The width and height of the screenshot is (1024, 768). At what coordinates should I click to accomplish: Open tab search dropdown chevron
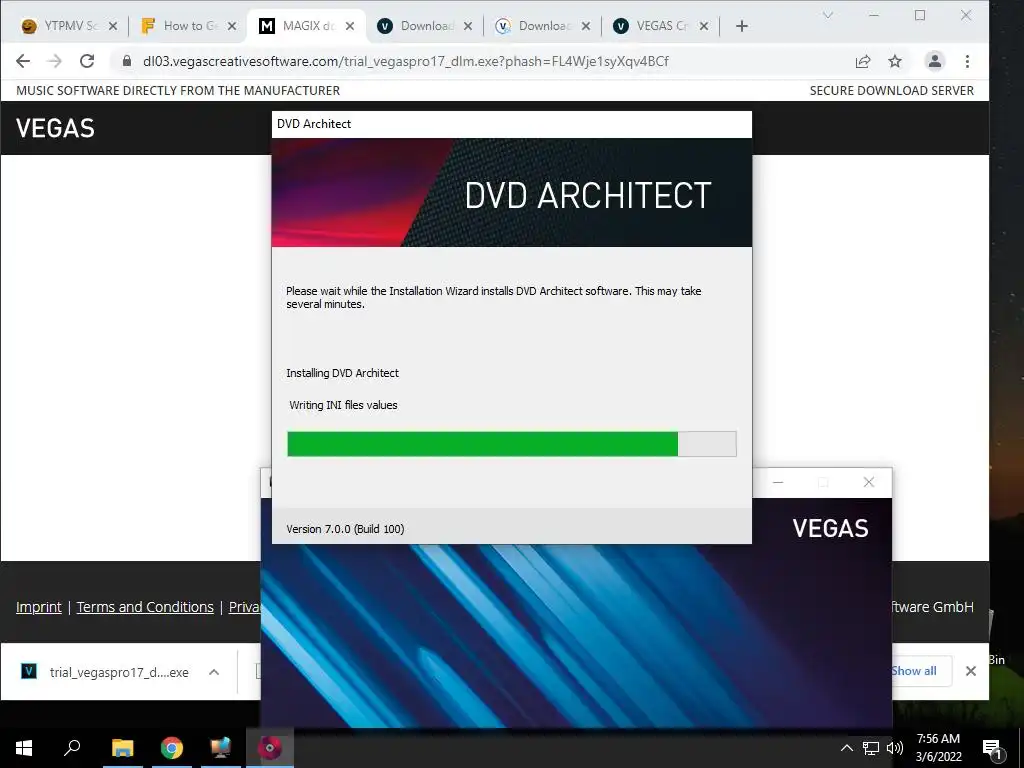(827, 15)
